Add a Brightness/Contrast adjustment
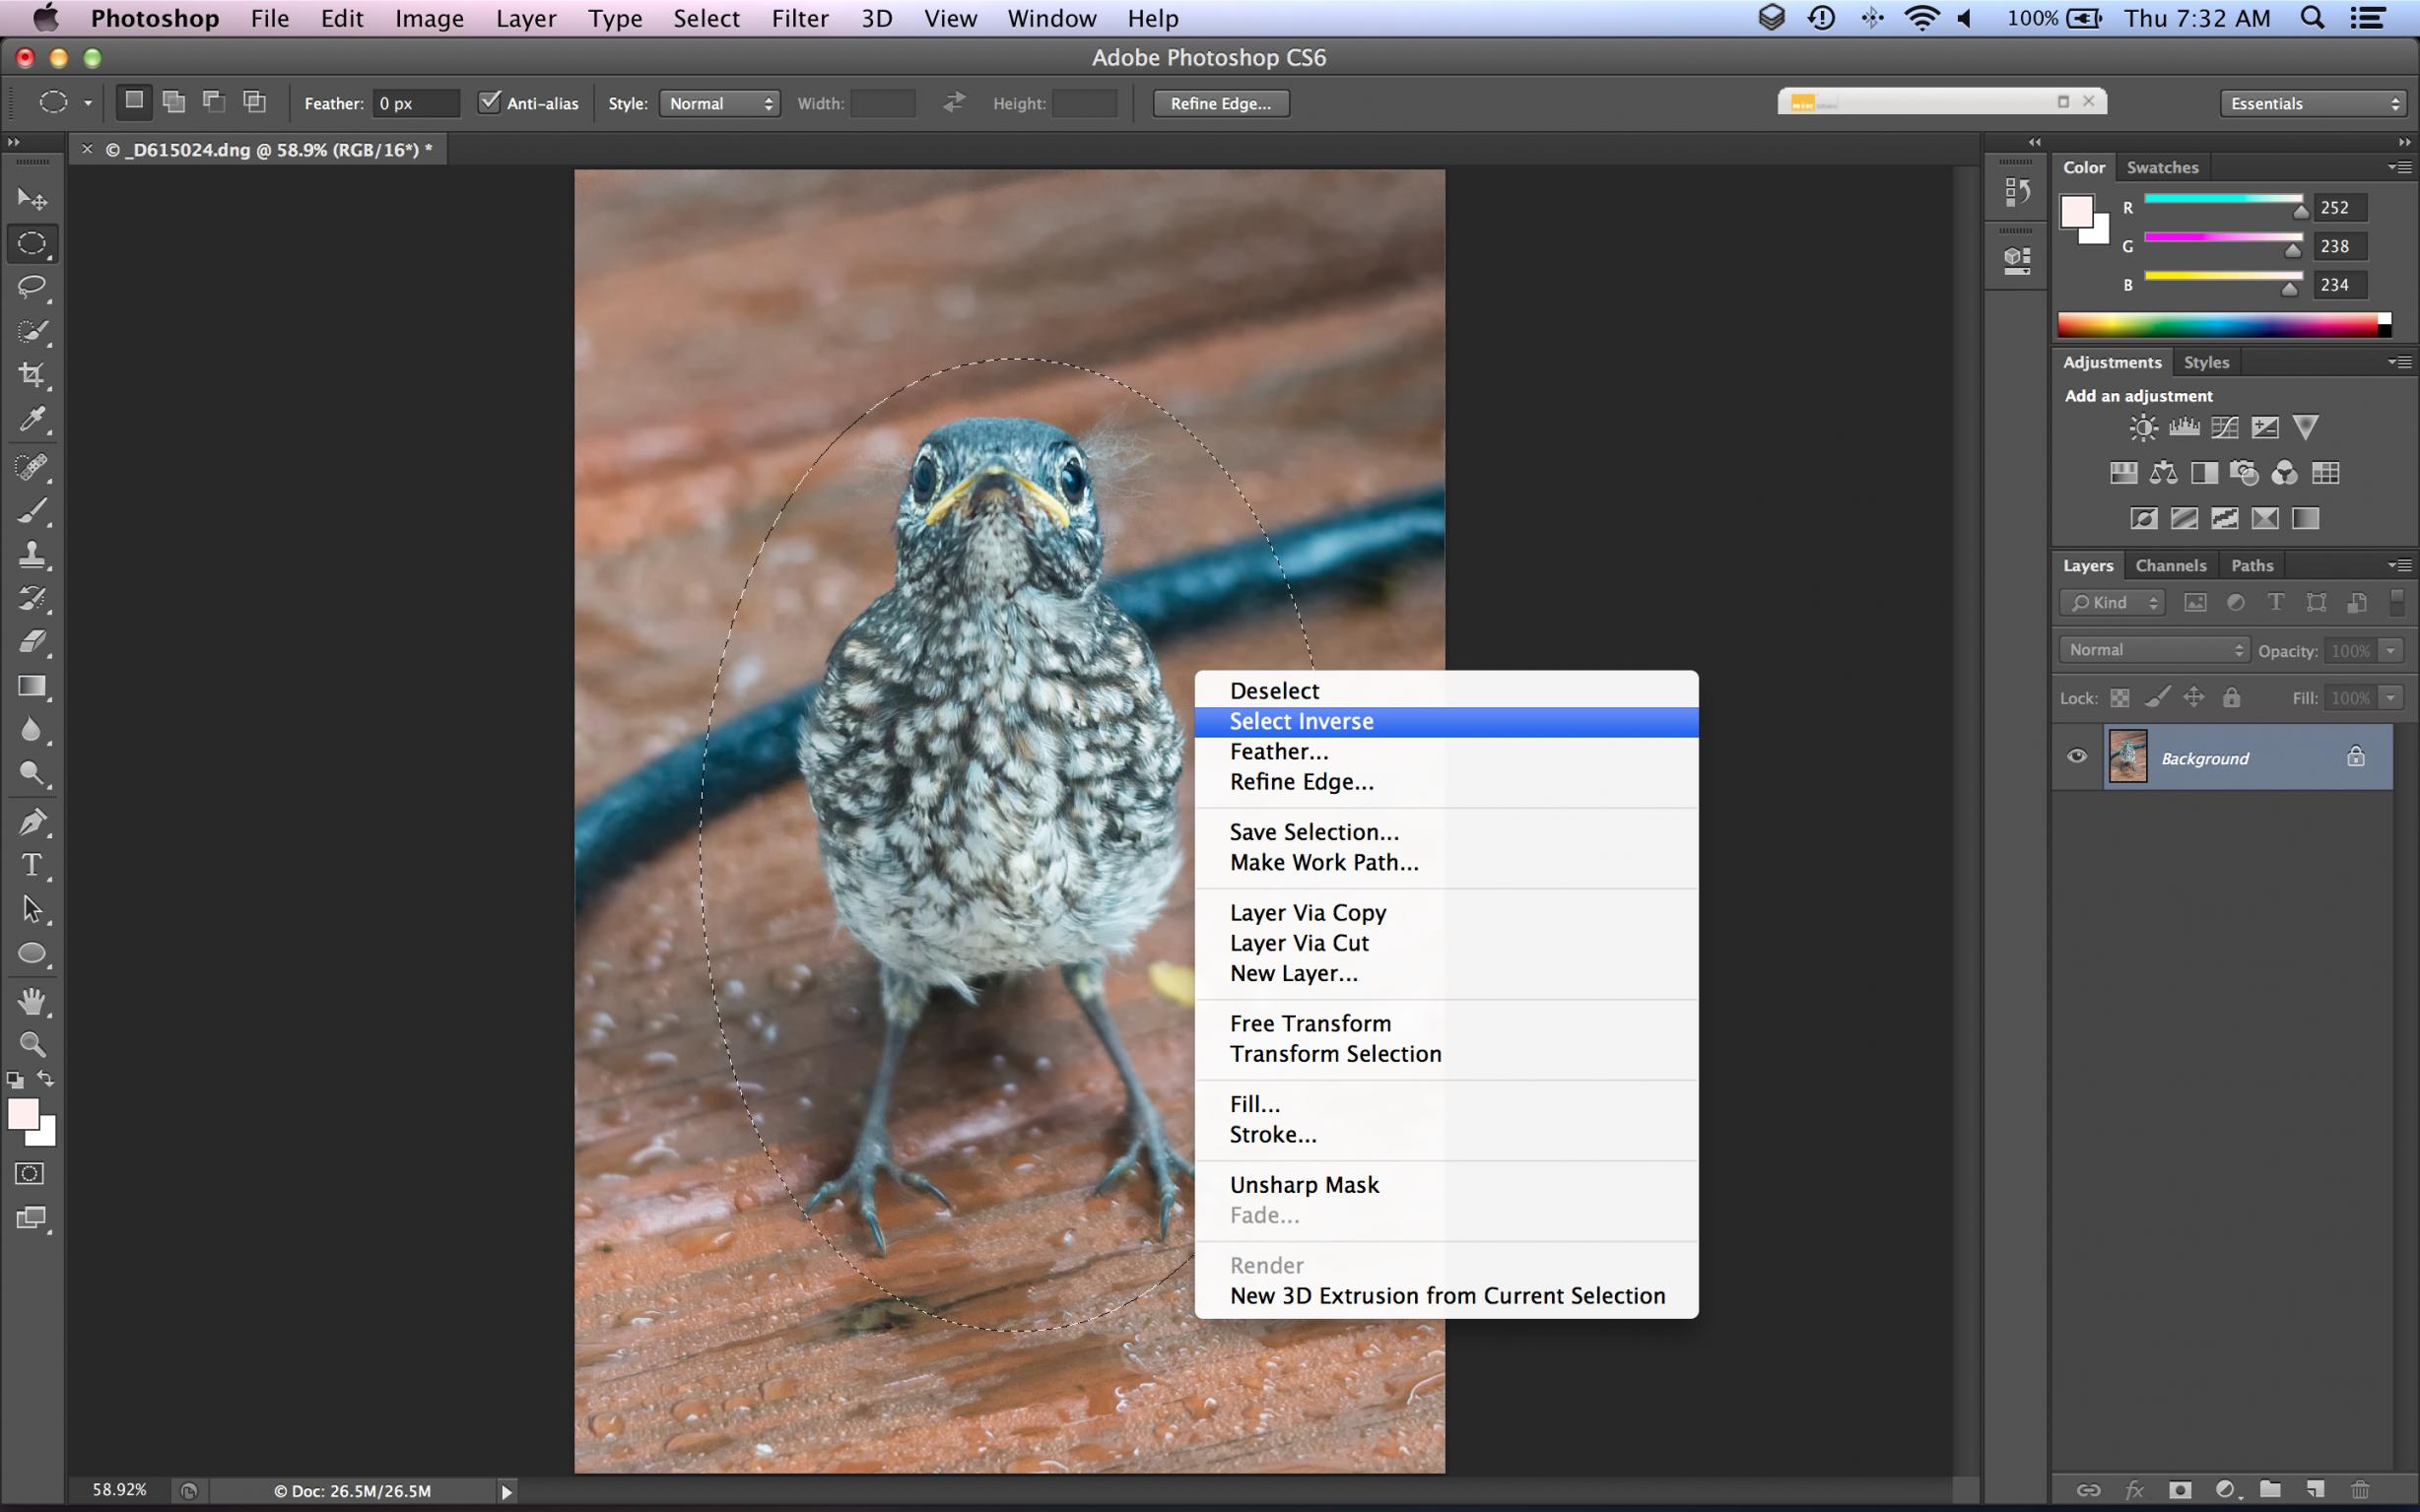Image resolution: width=2420 pixels, height=1512 pixels. tap(2142, 428)
